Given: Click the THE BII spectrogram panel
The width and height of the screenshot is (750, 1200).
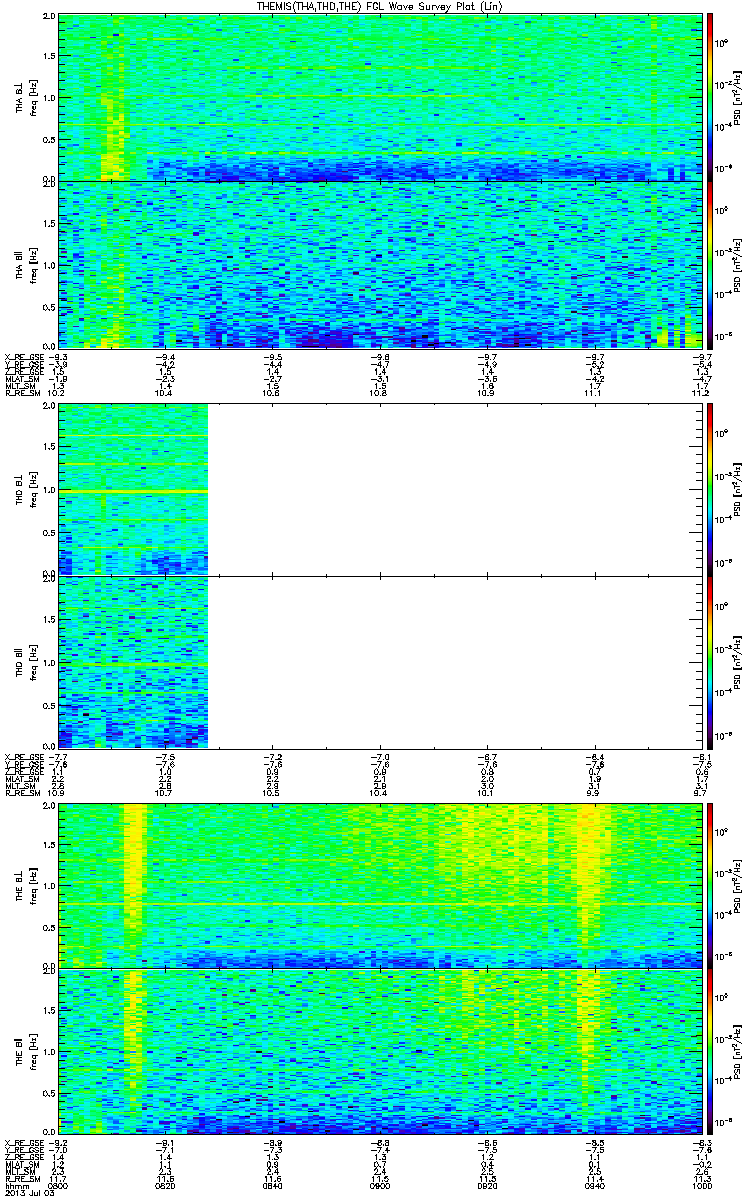Looking at the screenshot, I should point(381,1052).
